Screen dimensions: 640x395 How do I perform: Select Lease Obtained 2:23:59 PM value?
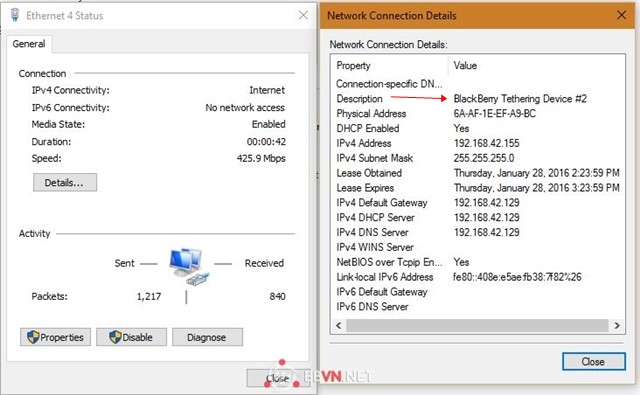pos(537,173)
